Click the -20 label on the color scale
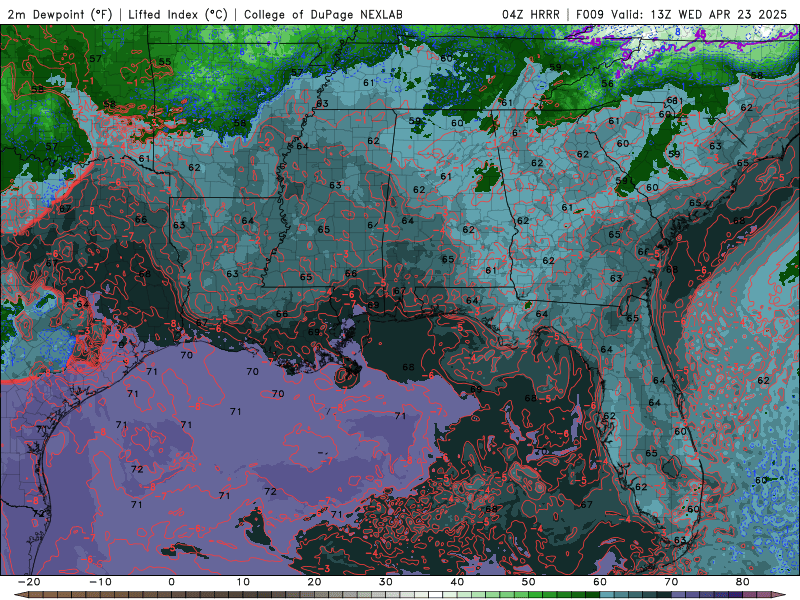The width and height of the screenshot is (800, 600). click(29, 582)
